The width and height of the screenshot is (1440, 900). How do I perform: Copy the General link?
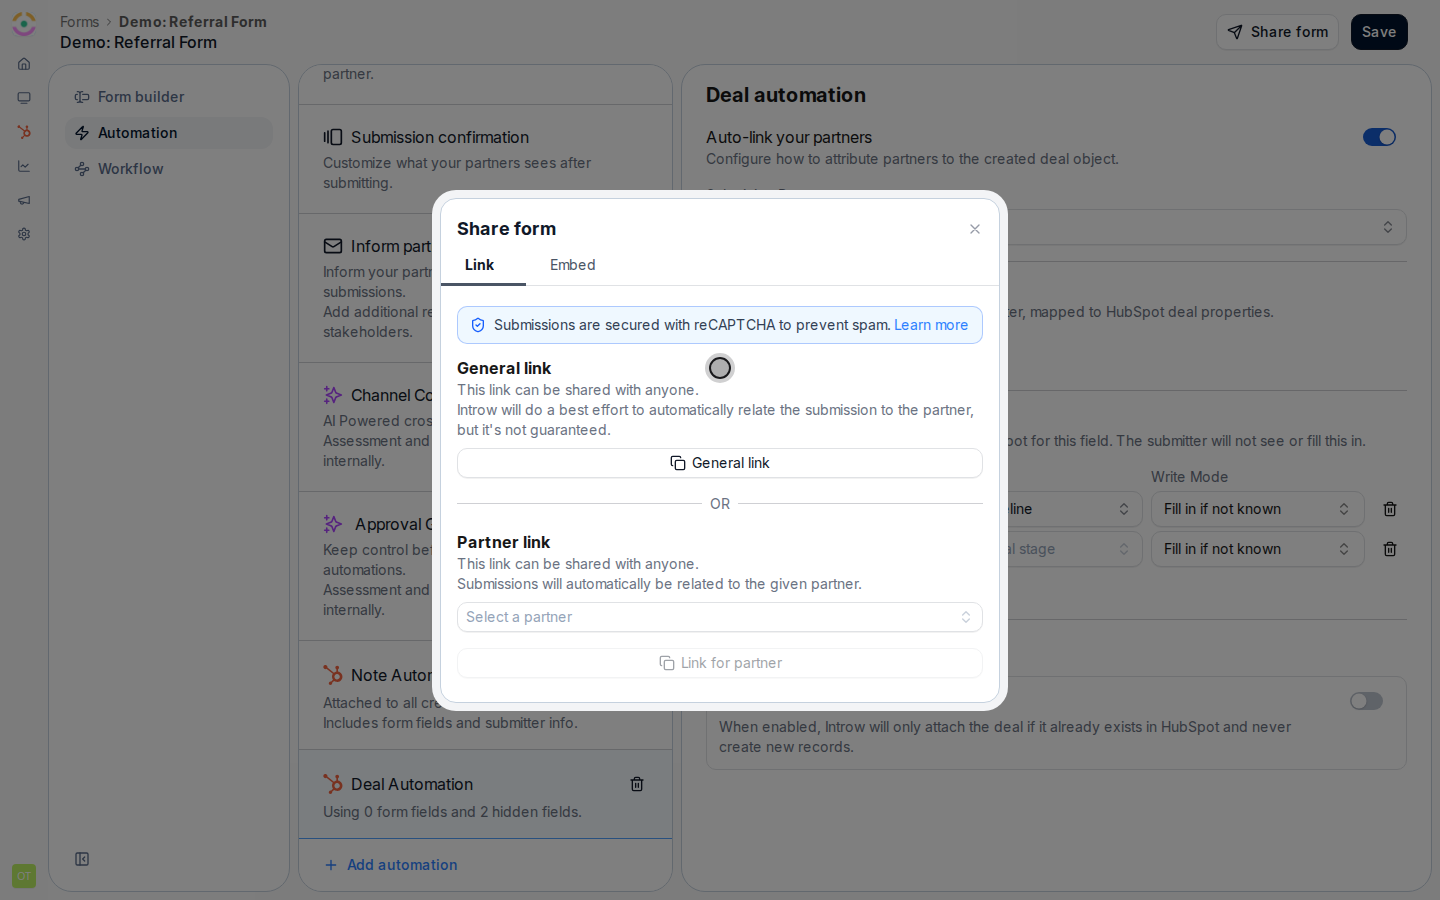click(x=720, y=463)
